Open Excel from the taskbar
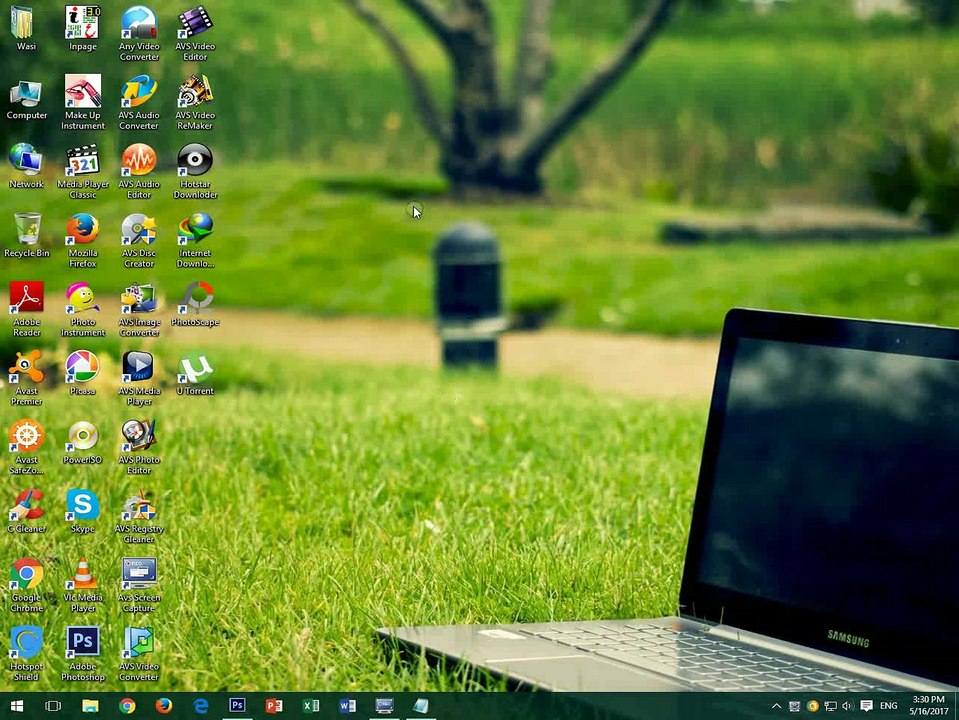This screenshot has width=959, height=720. point(311,706)
